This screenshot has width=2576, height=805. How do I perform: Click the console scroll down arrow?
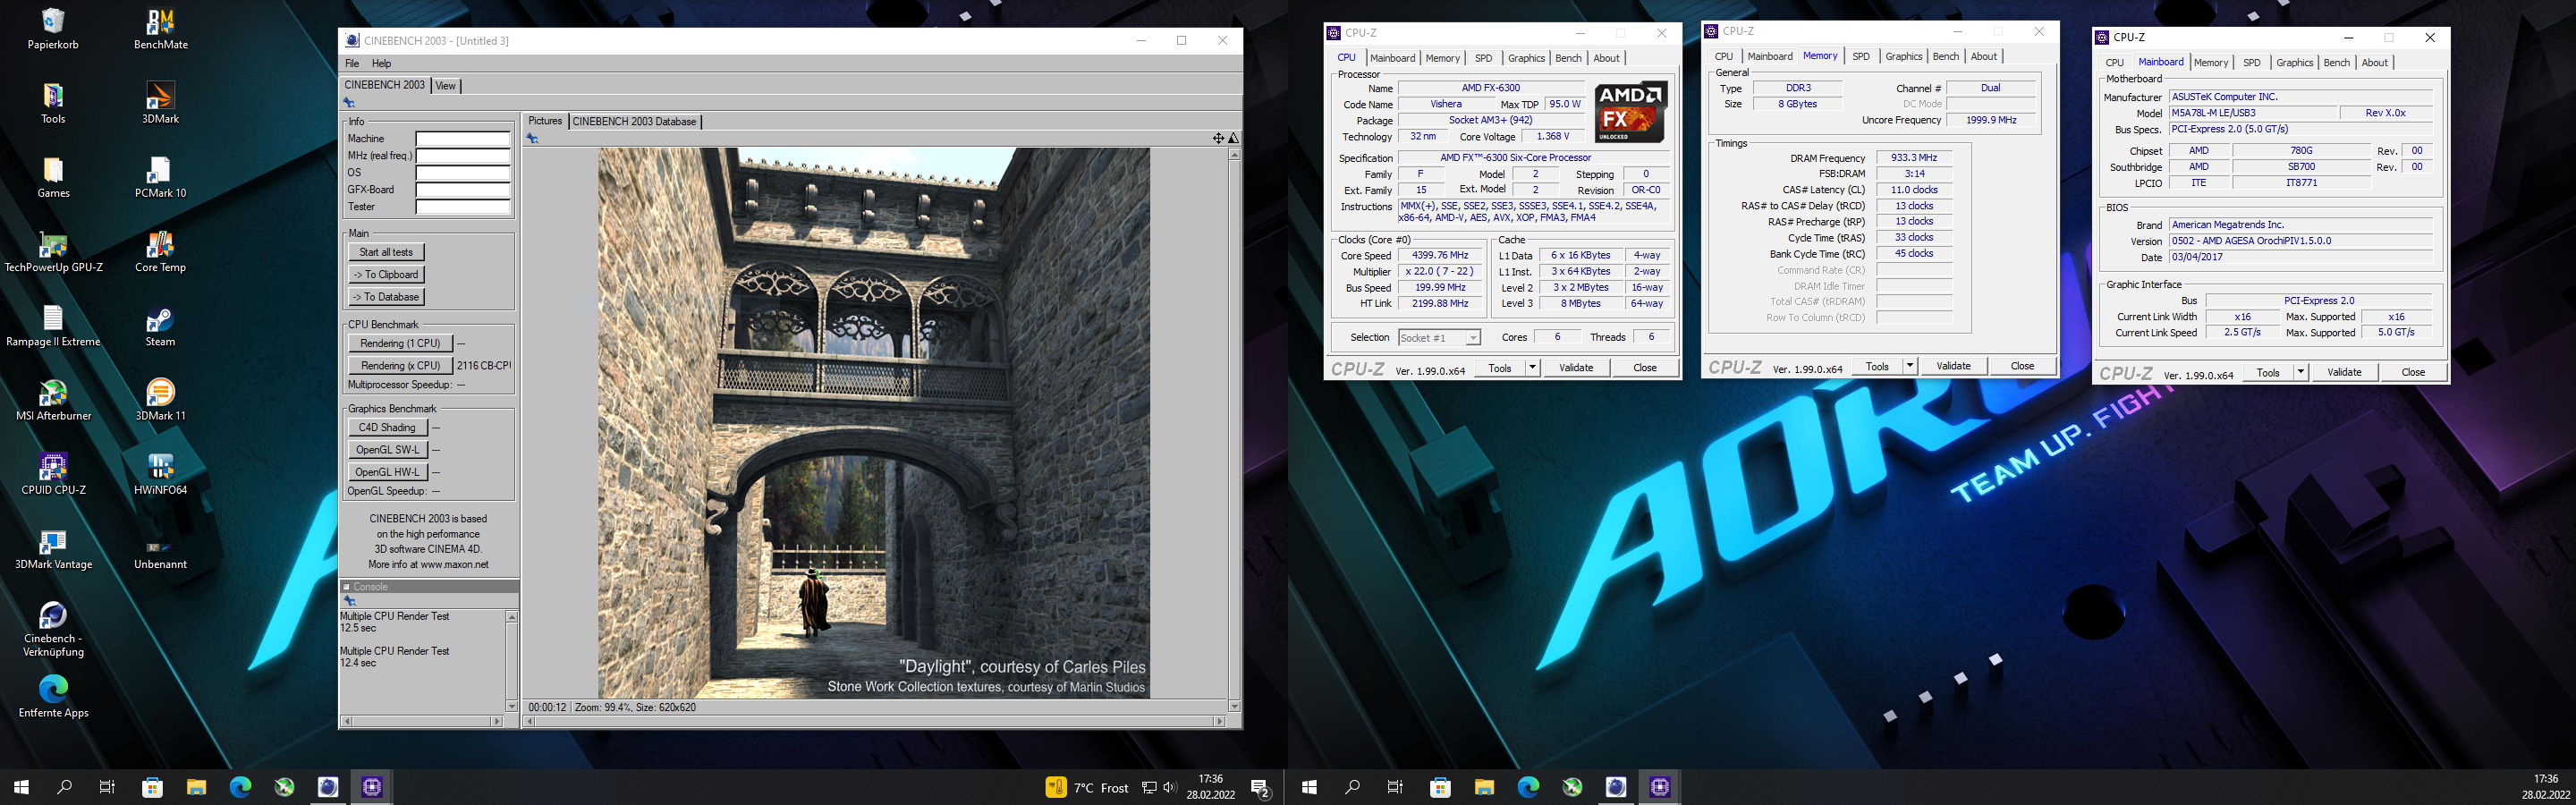[512, 706]
